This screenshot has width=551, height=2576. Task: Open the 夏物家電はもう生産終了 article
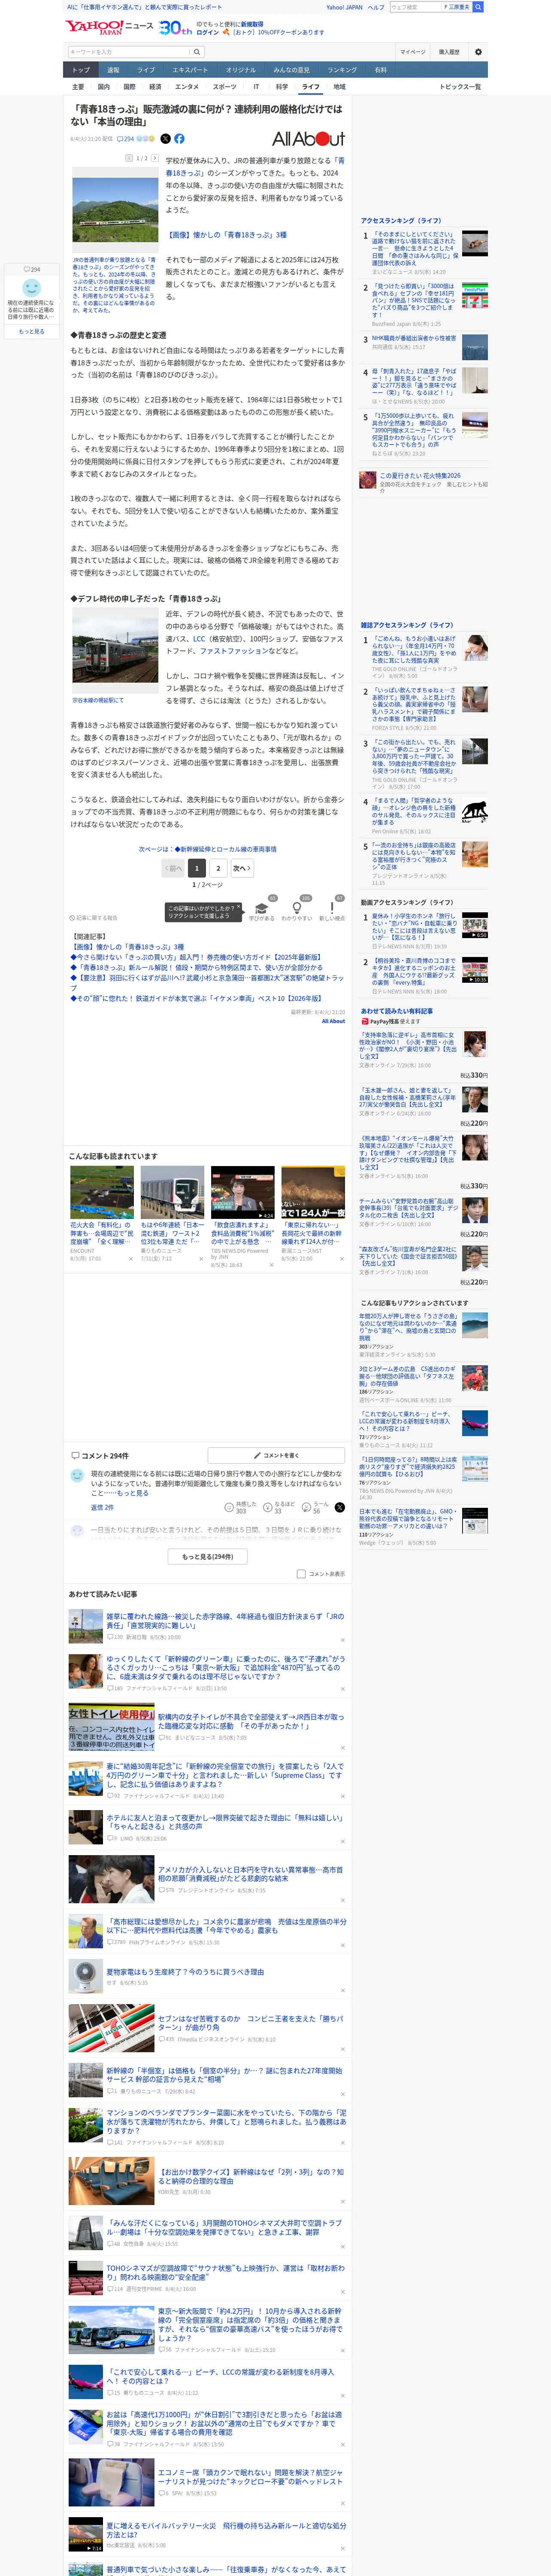coord(185,1972)
